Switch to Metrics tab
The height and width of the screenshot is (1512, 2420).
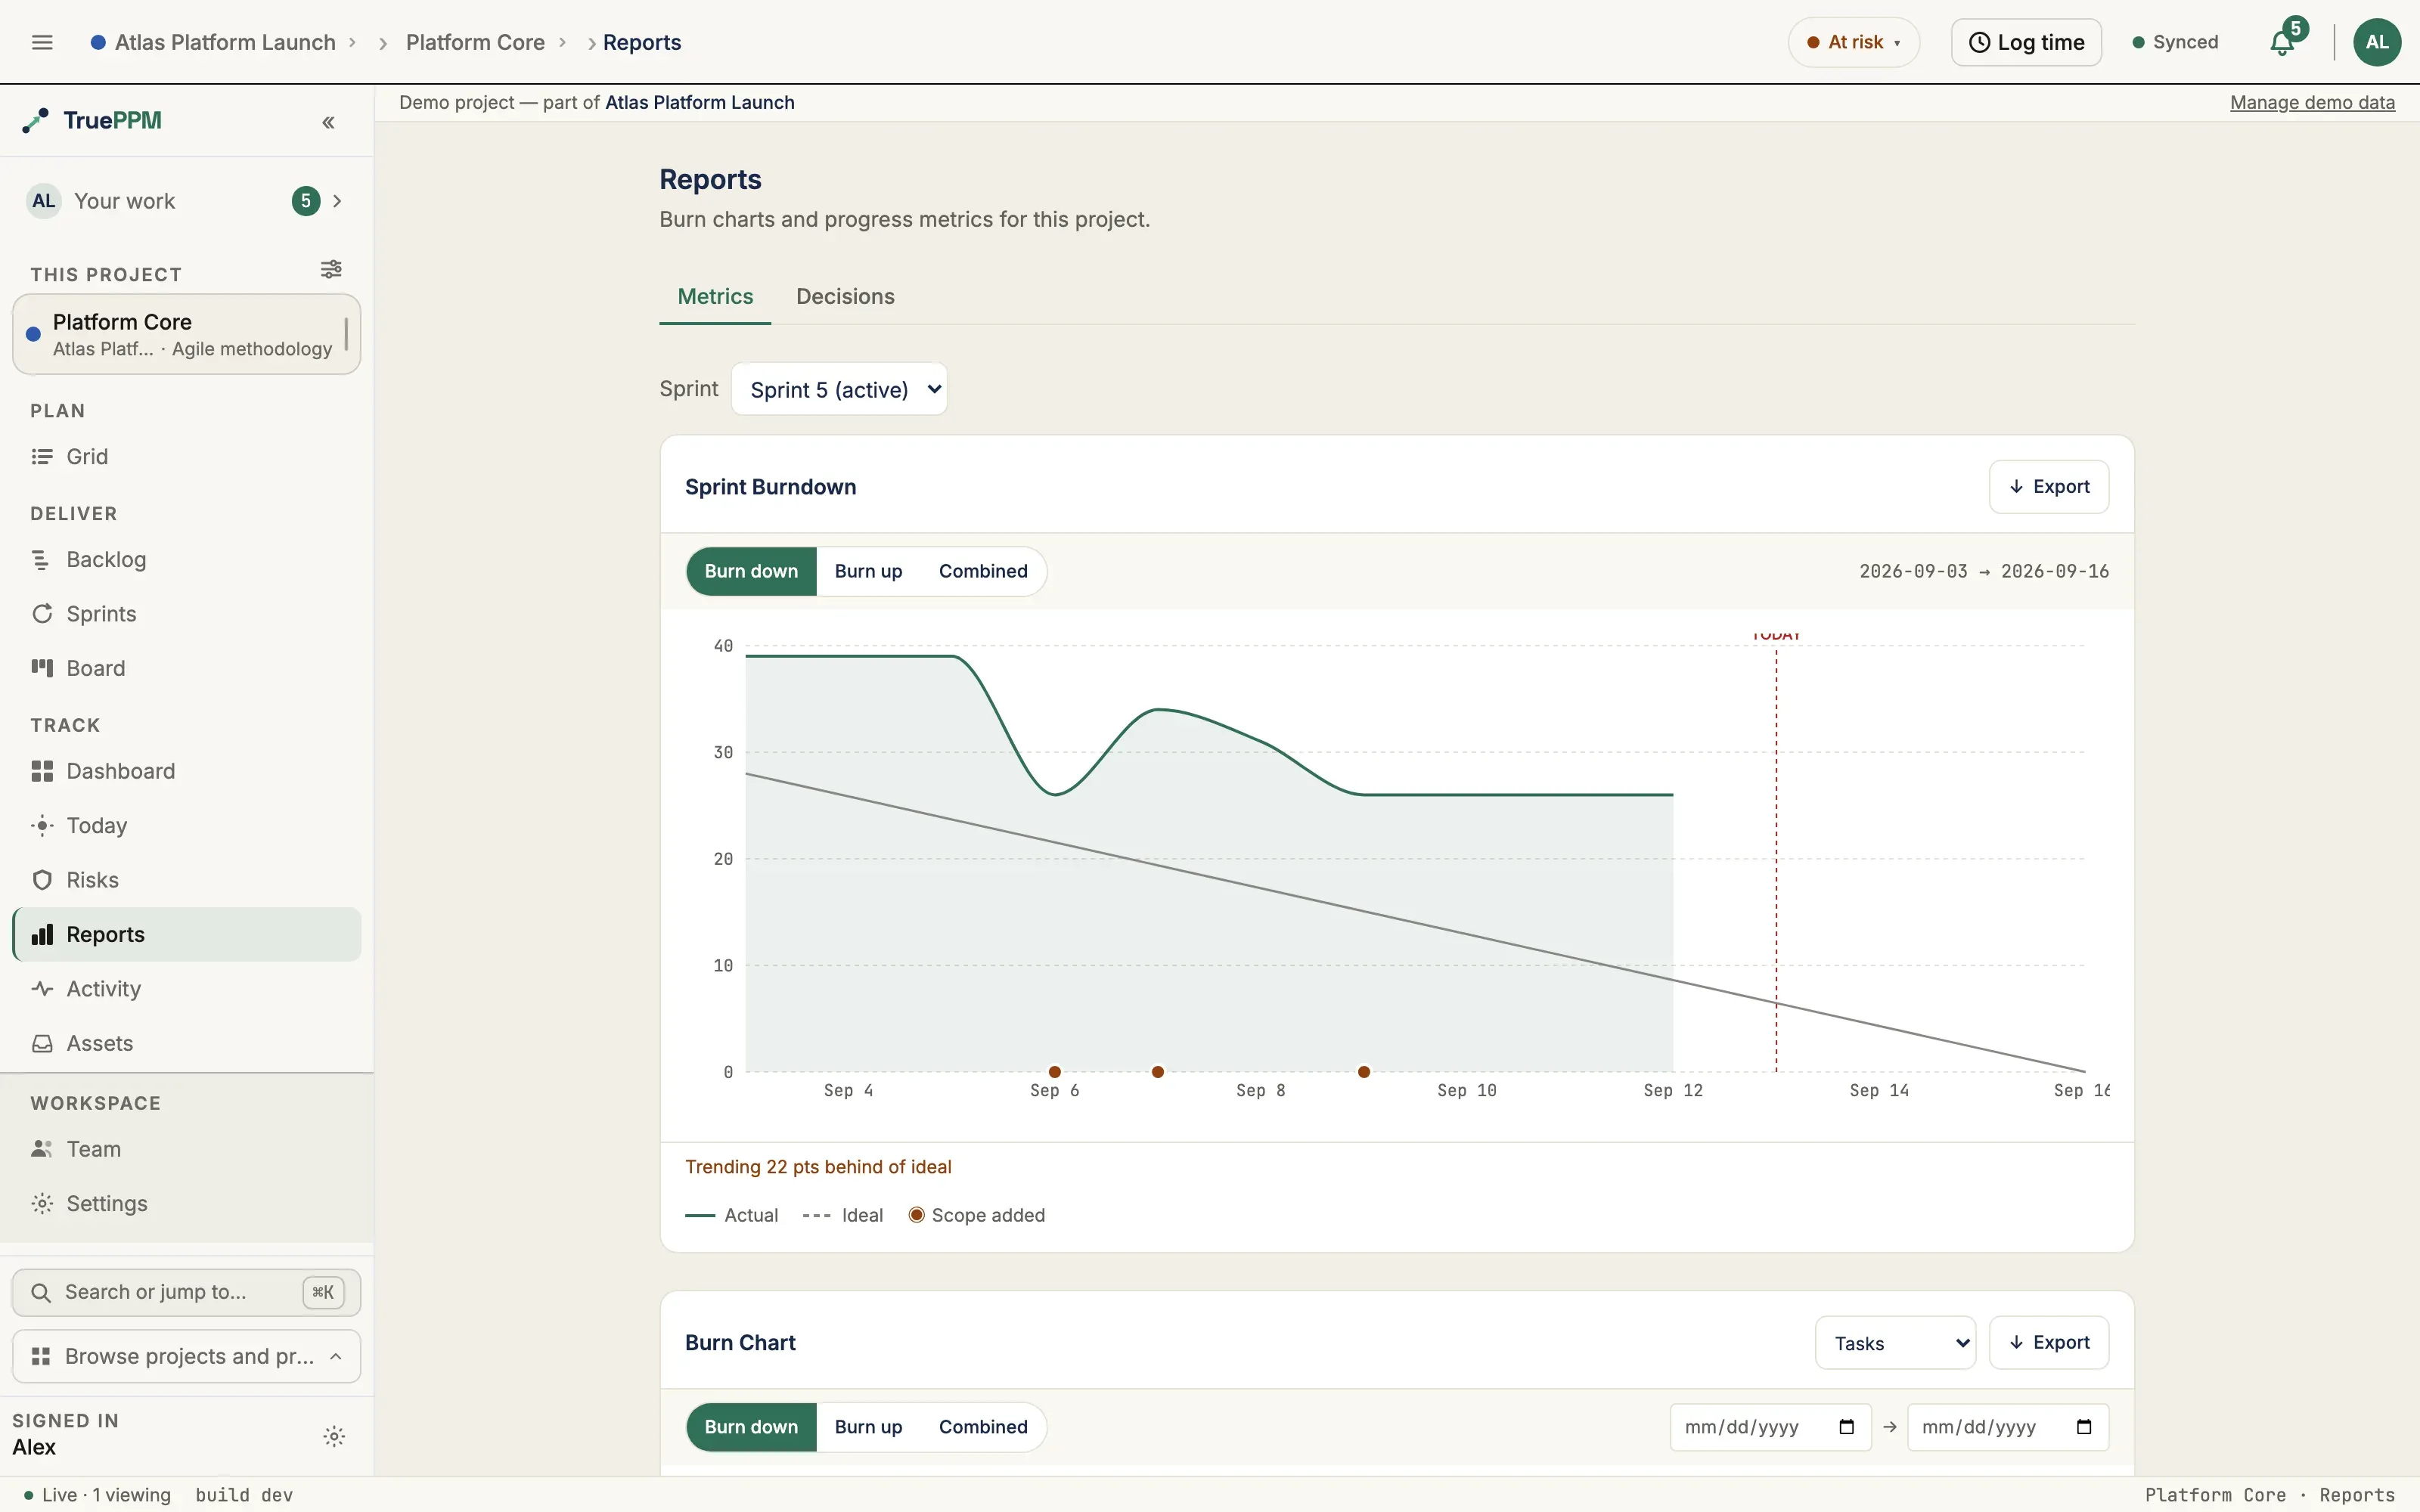(715, 296)
